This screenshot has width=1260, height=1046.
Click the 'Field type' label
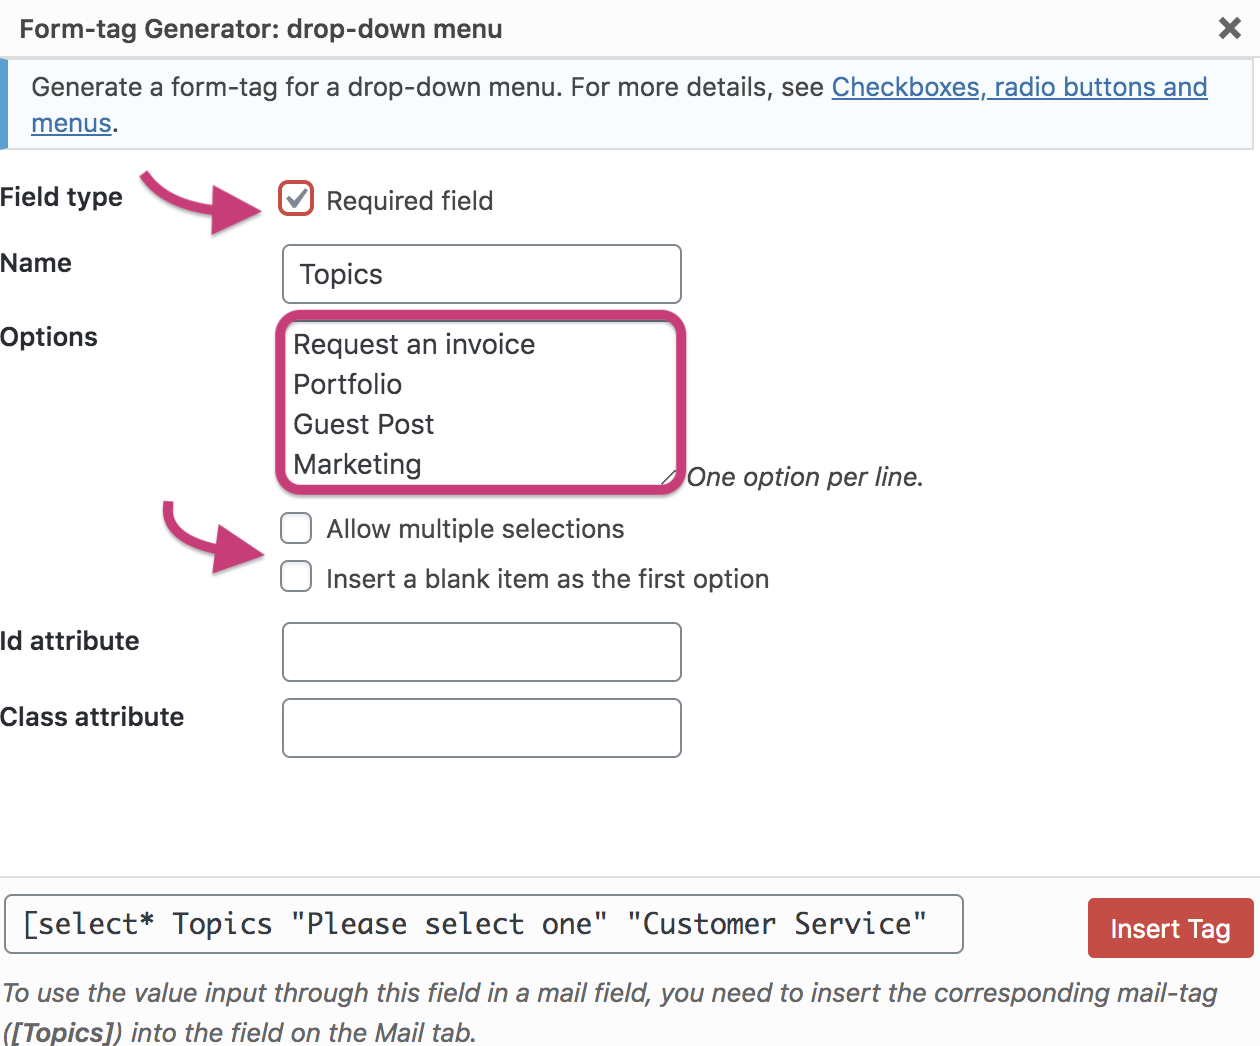61,197
